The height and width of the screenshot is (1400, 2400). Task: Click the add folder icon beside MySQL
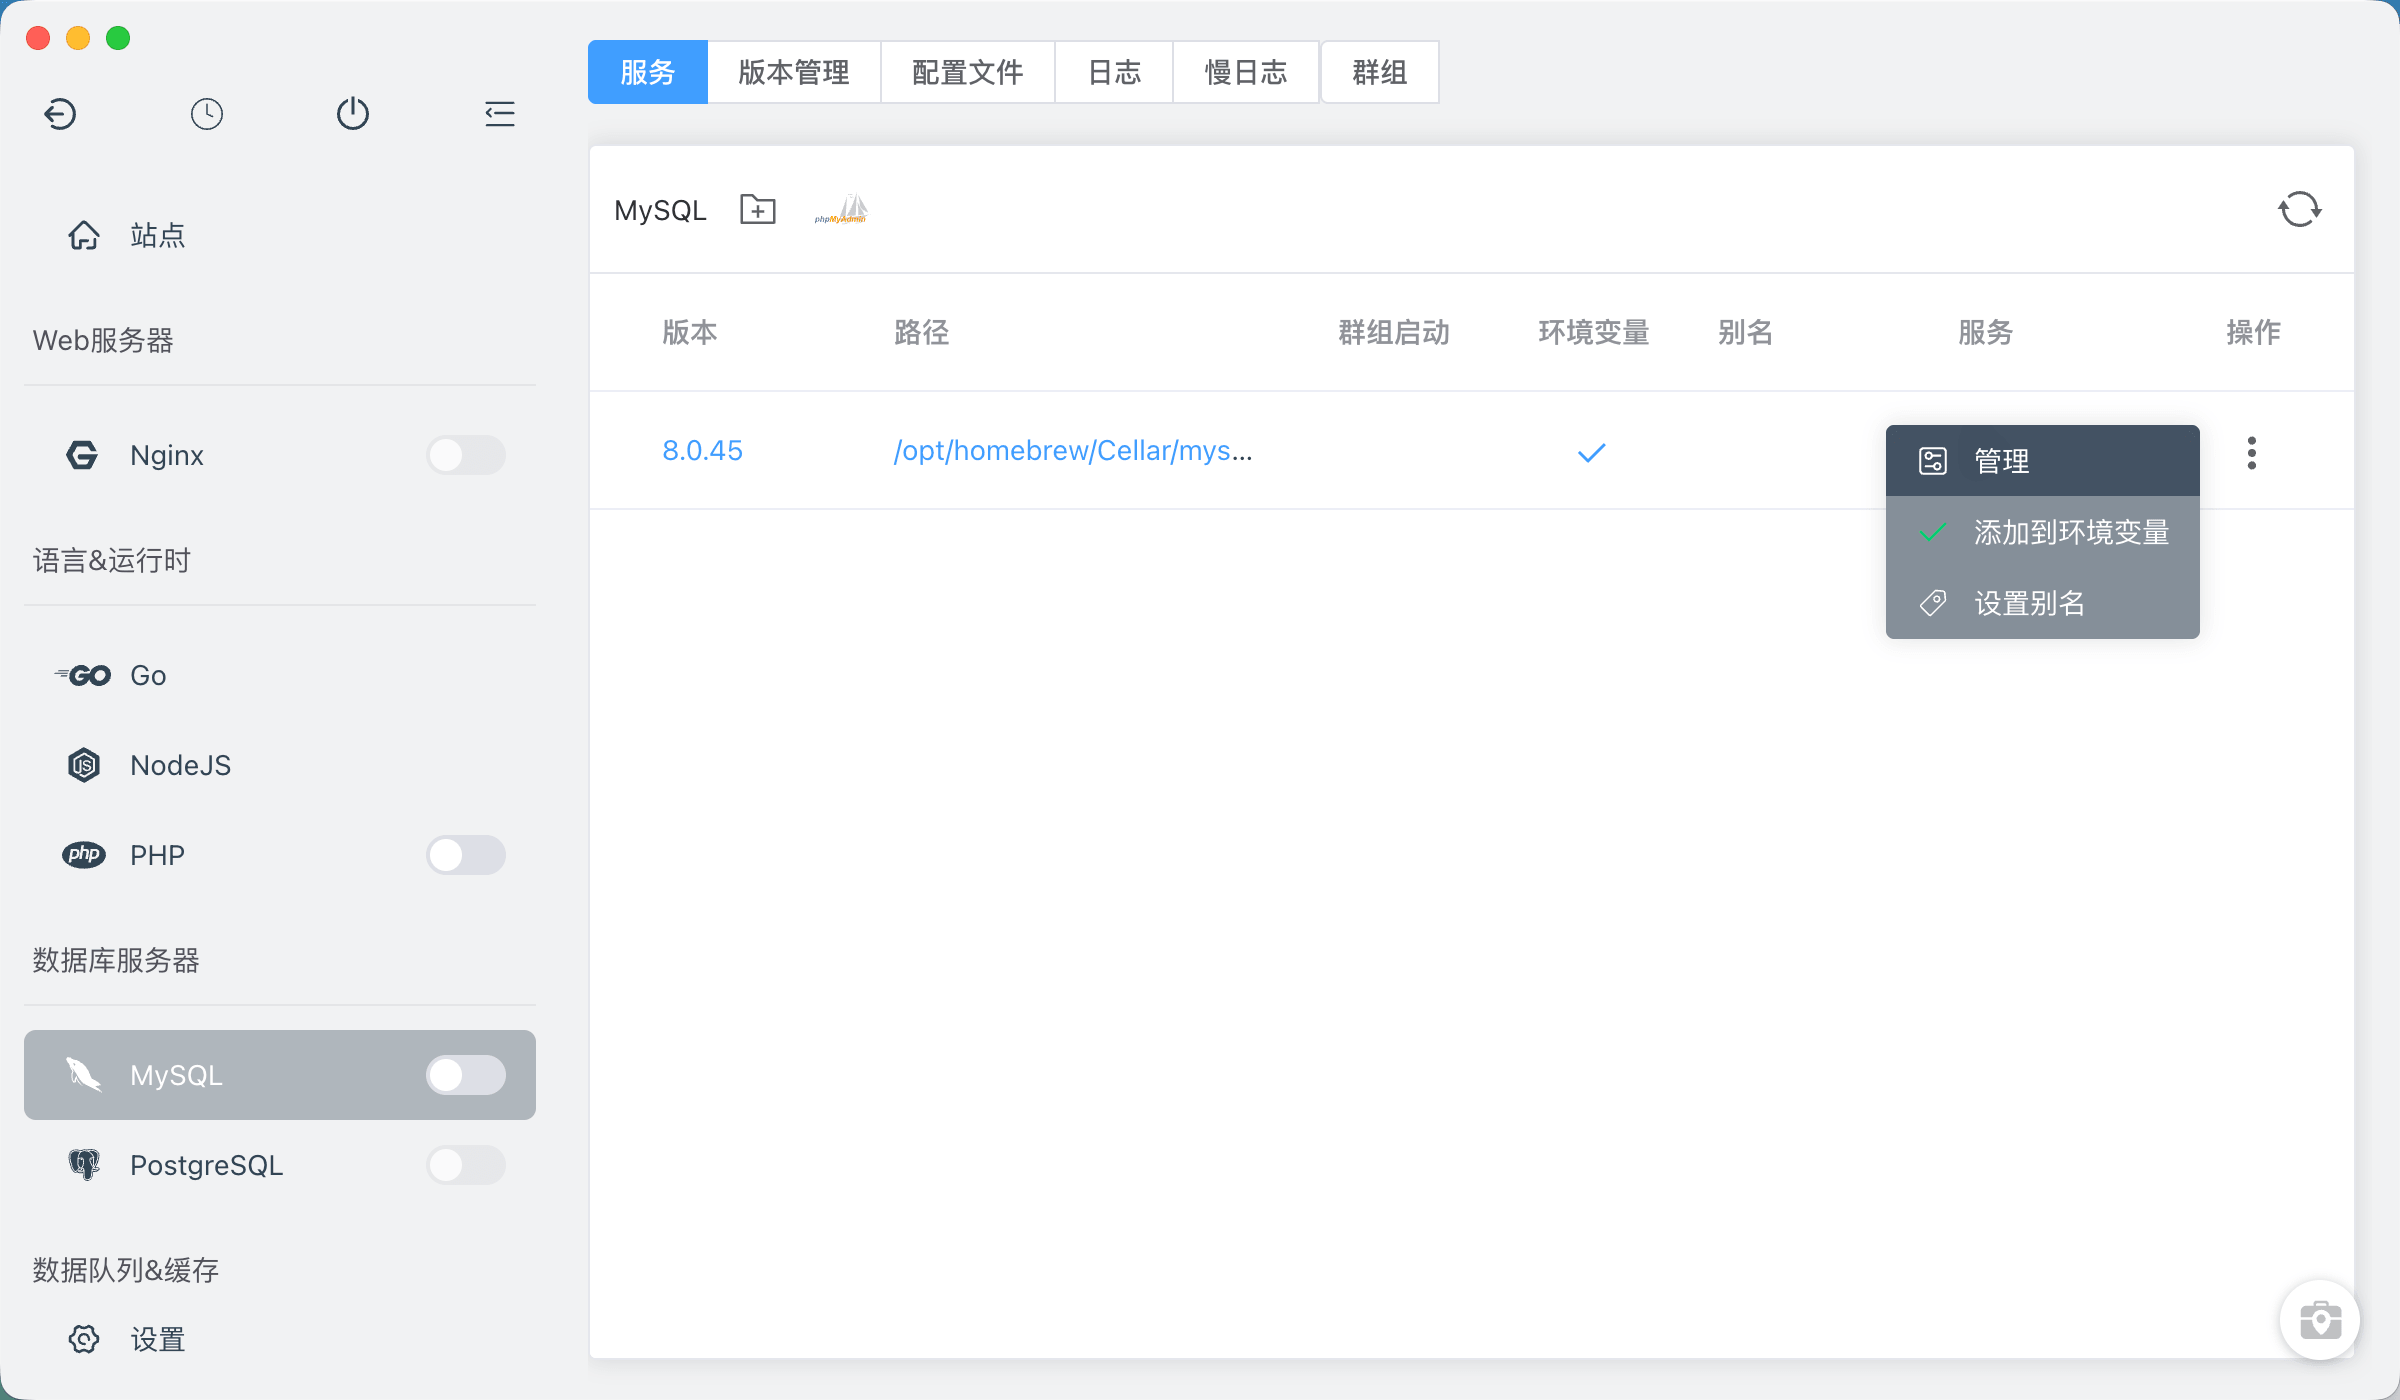point(757,209)
